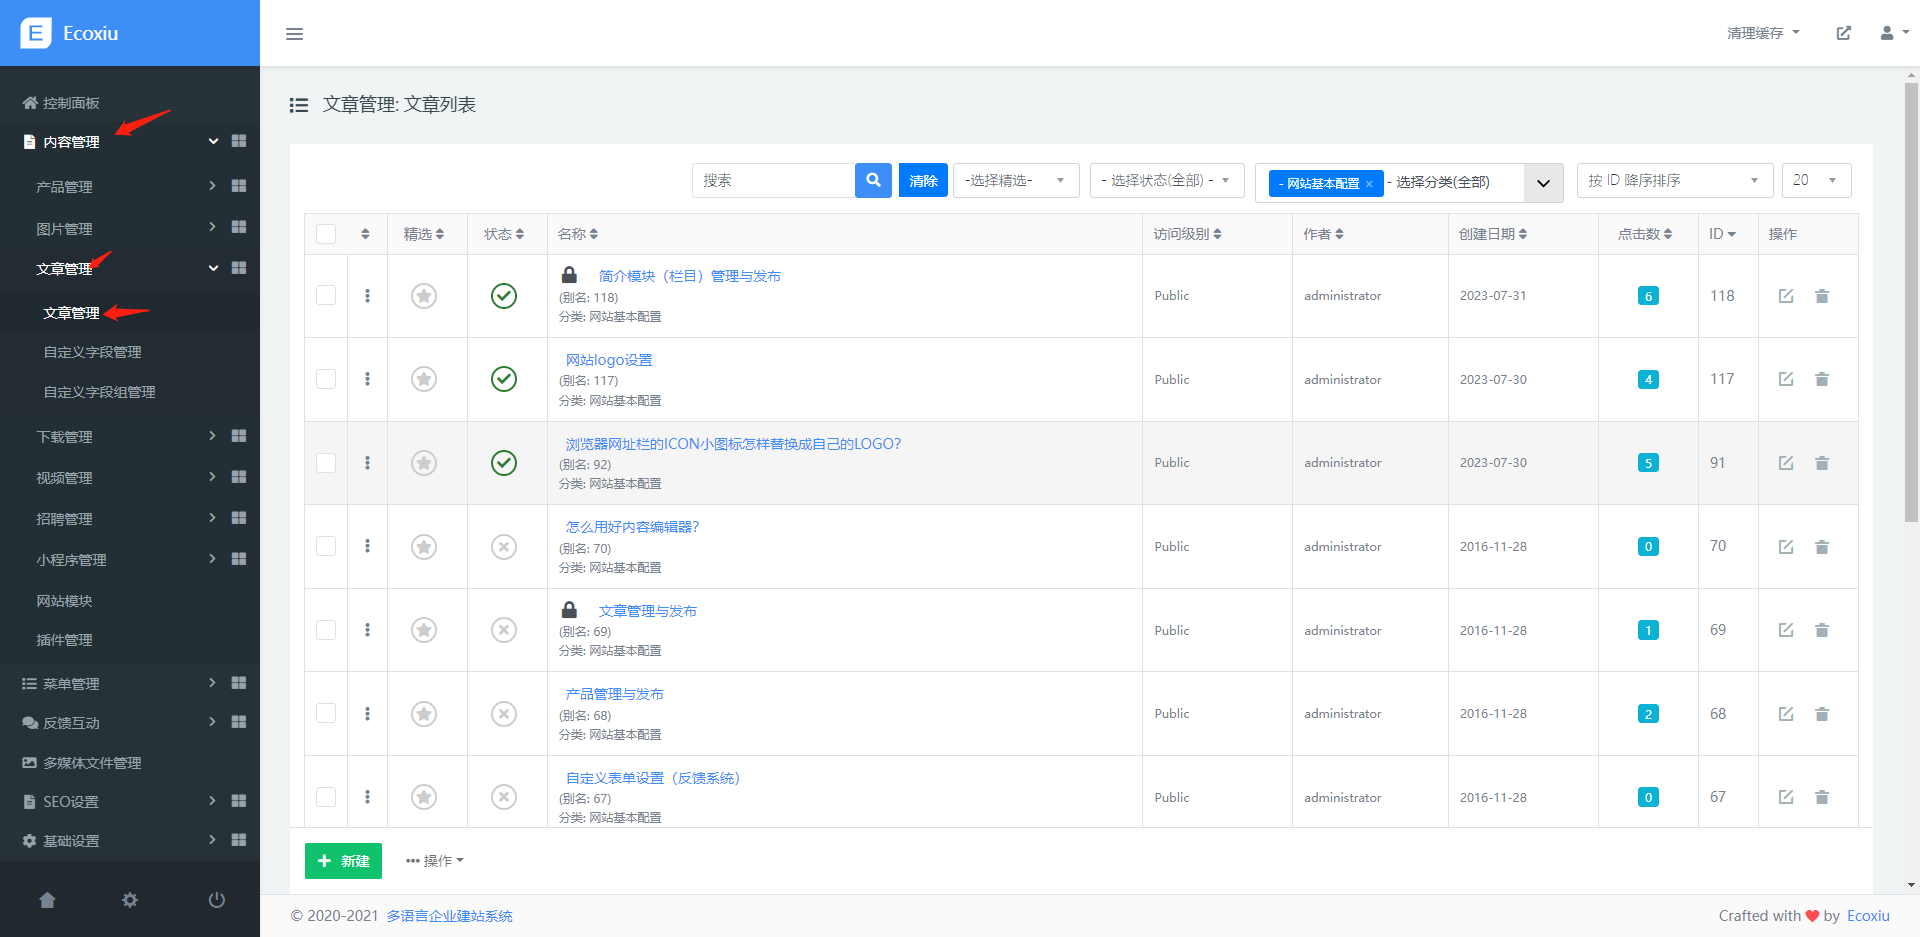Screen dimensions: 1920x937
Task: Select 自定义字段管理 sidebar item
Action: (x=92, y=352)
